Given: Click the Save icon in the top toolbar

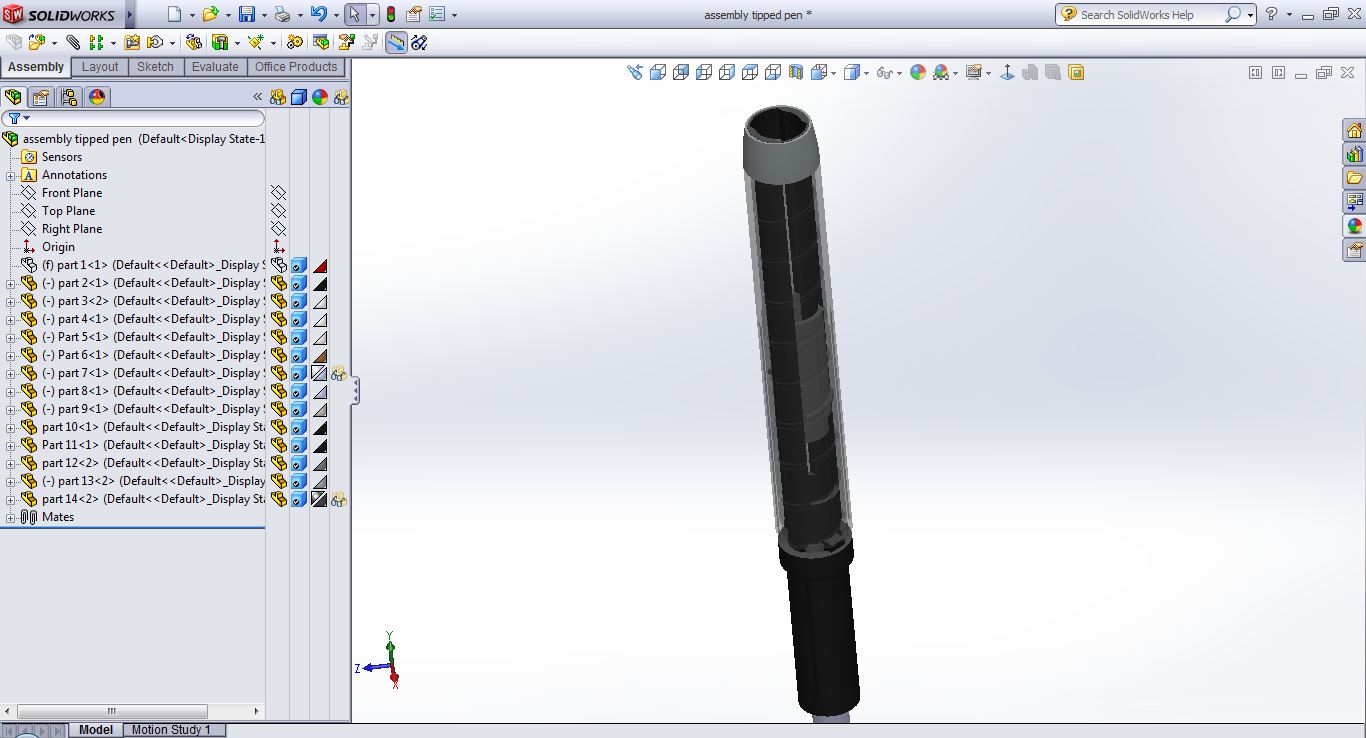Looking at the screenshot, I should click(x=246, y=14).
